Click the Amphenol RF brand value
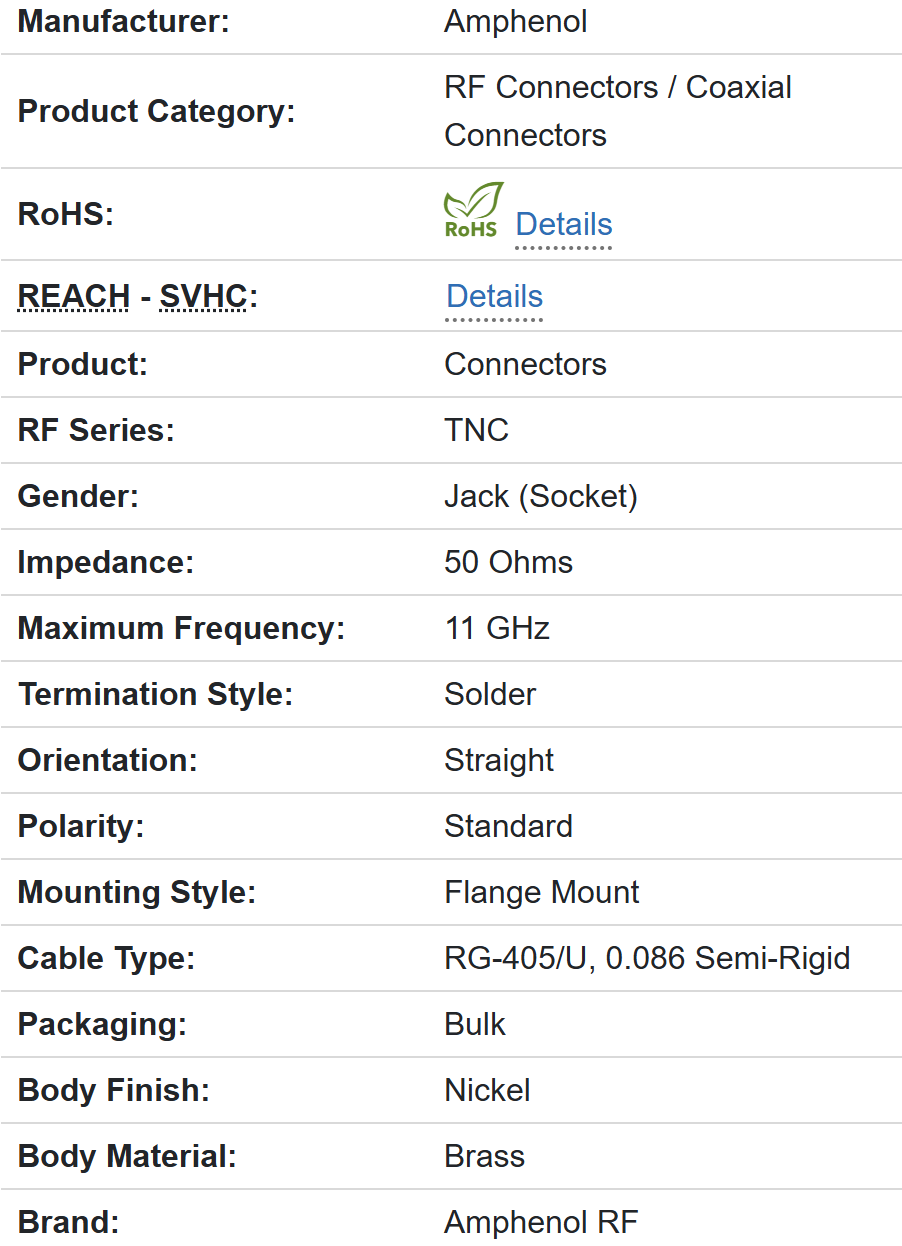Screen dimensions: 902x1246 (x=540, y=1222)
